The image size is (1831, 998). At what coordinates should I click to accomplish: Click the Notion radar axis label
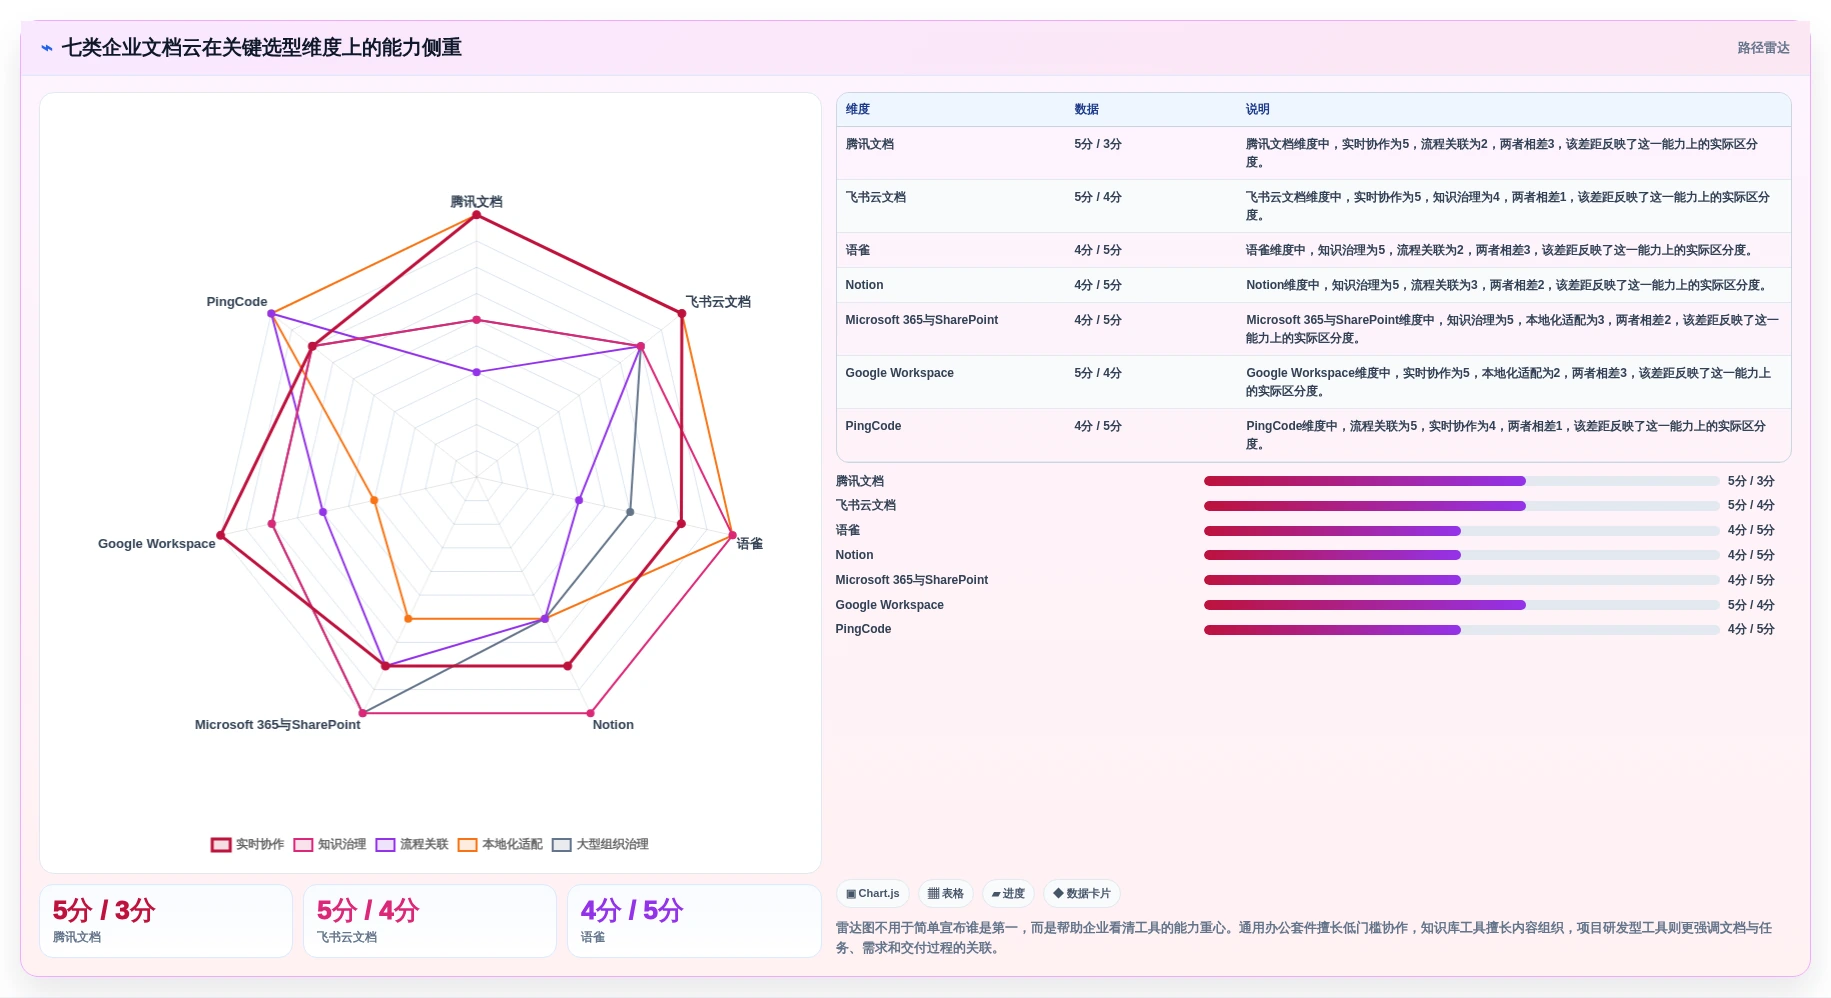[x=613, y=725]
